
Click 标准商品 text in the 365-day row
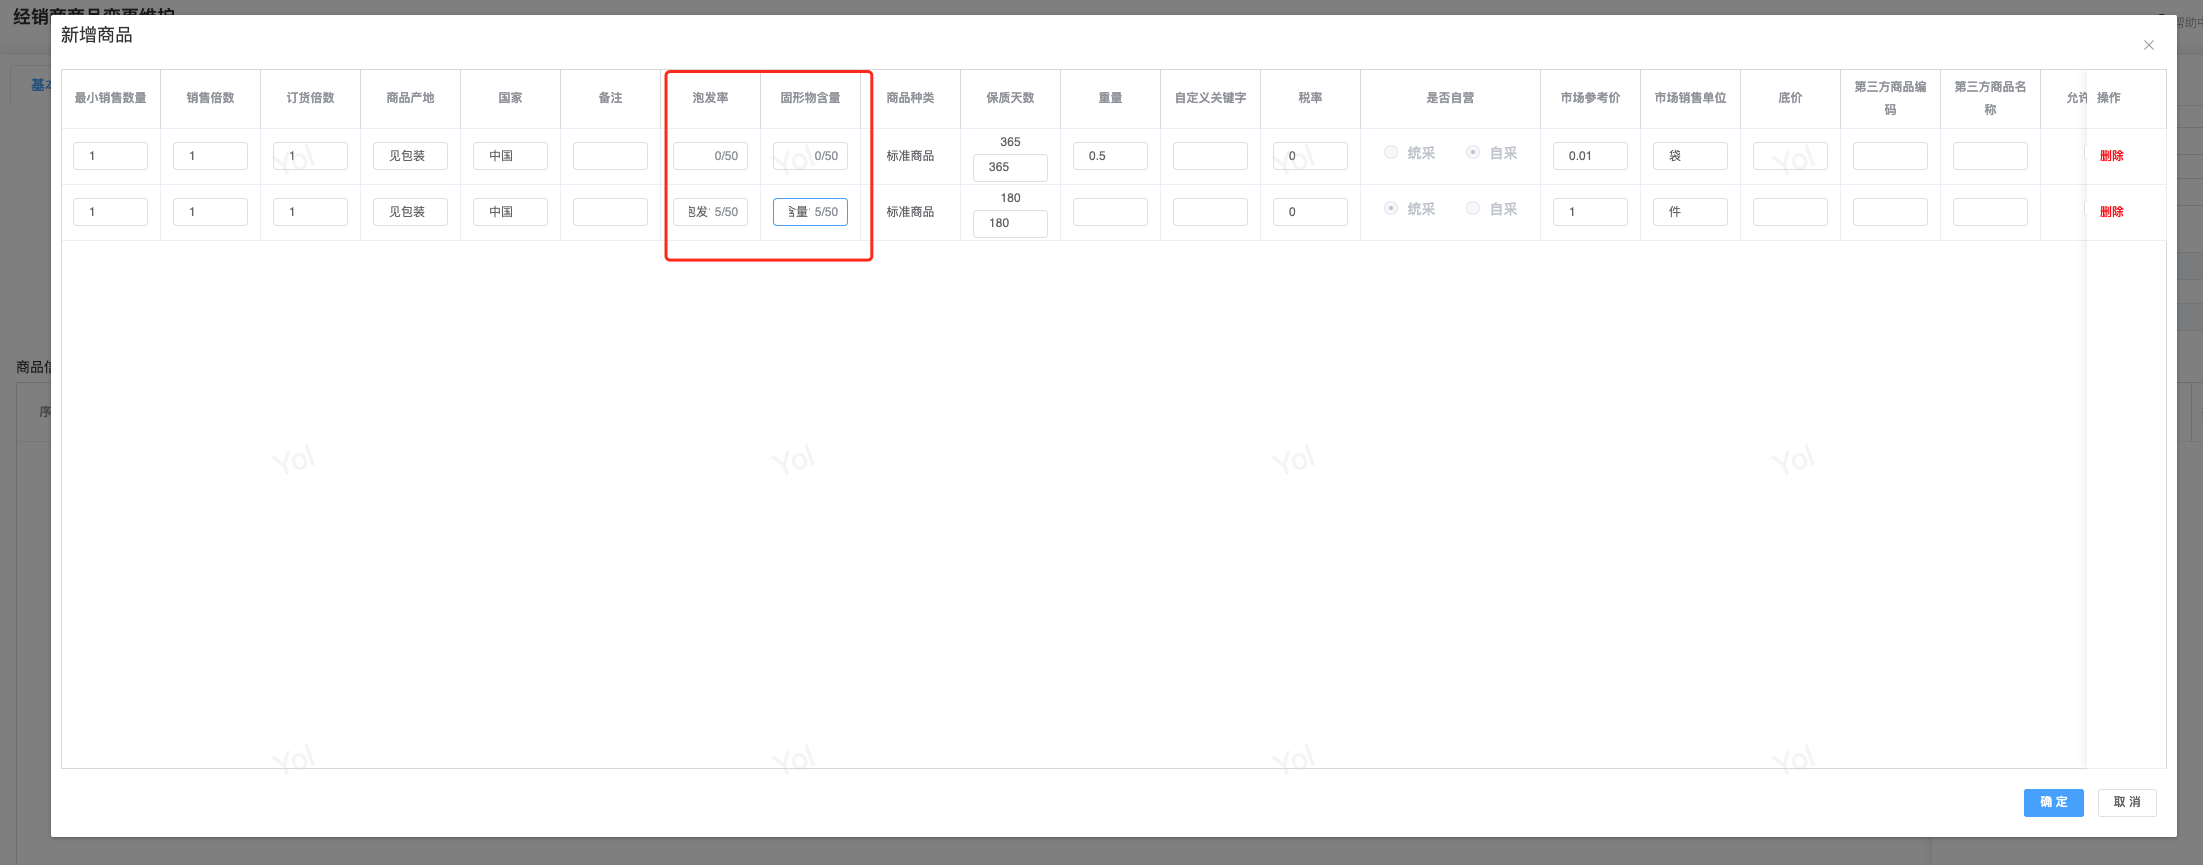point(910,156)
